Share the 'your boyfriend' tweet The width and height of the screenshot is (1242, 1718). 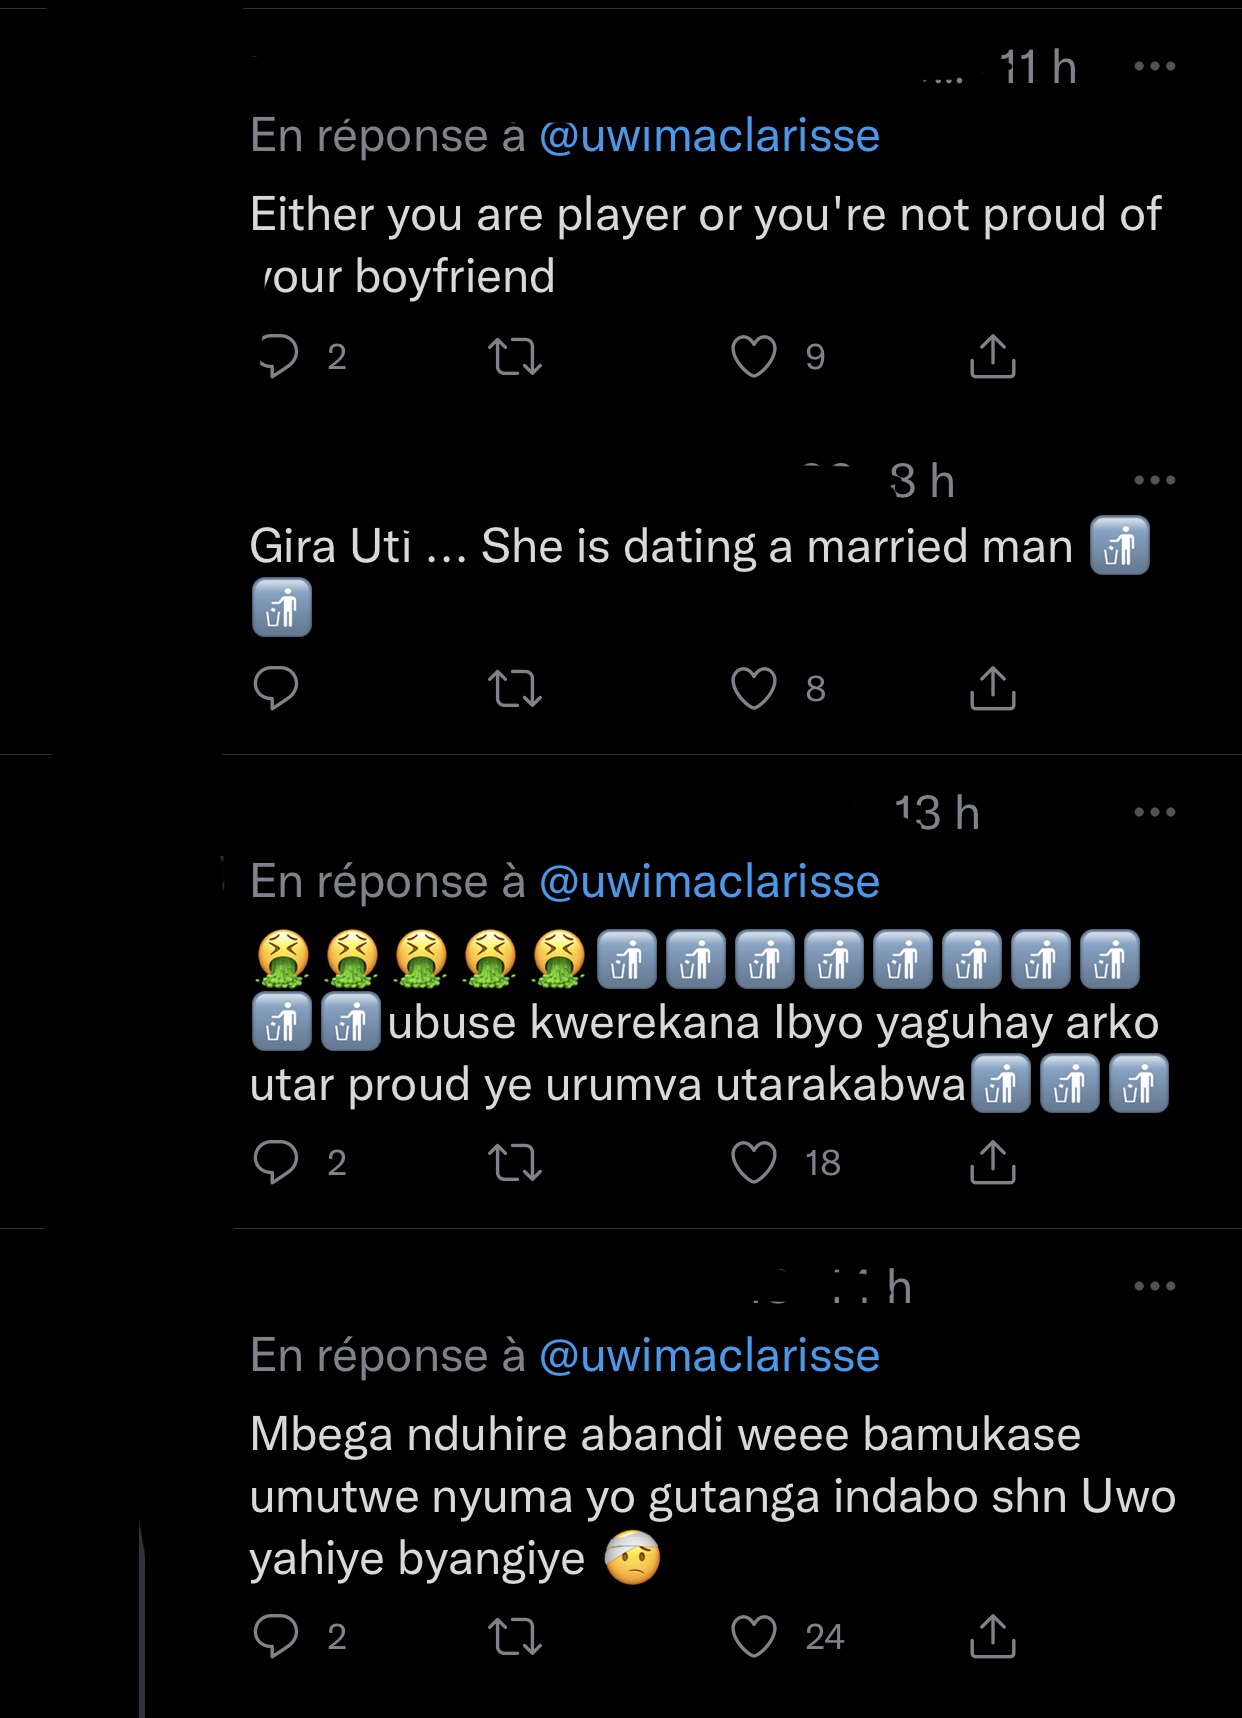tap(992, 356)
